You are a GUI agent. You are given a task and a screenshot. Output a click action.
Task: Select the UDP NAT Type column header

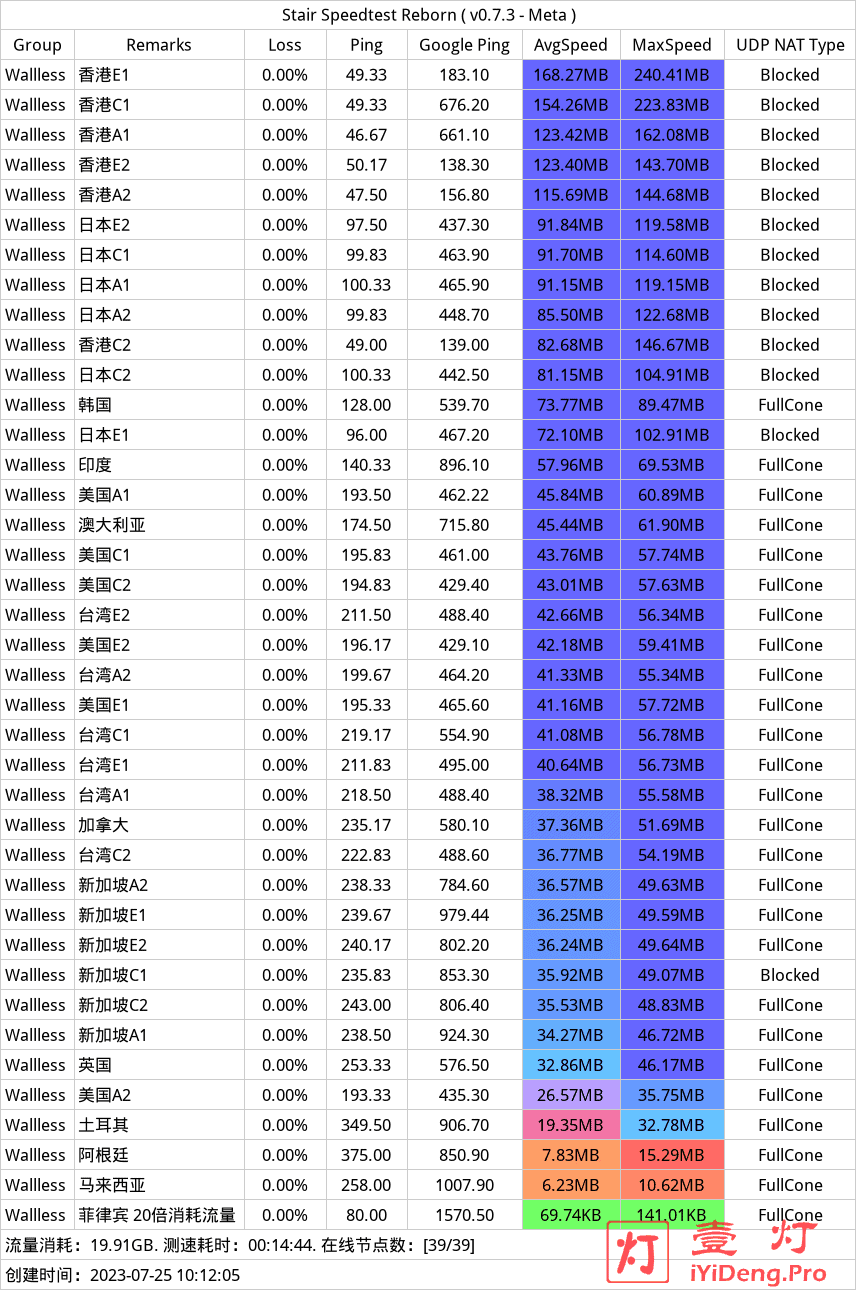pyautogui.click(x=790, y=45)
